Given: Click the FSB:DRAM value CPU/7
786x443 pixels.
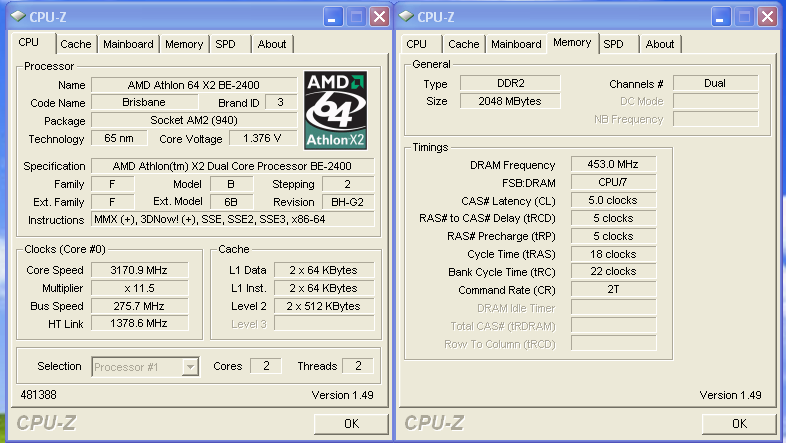Looking at the screenshot, I should click(613, 182).
